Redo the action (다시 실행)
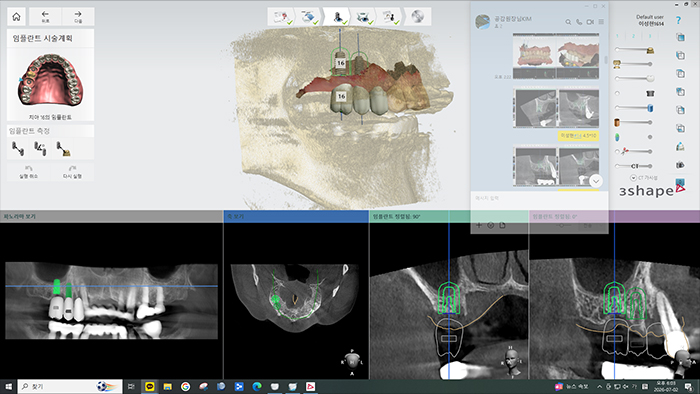Image resolution: width=700 pixels, height=394 pixels. [72, 172]
